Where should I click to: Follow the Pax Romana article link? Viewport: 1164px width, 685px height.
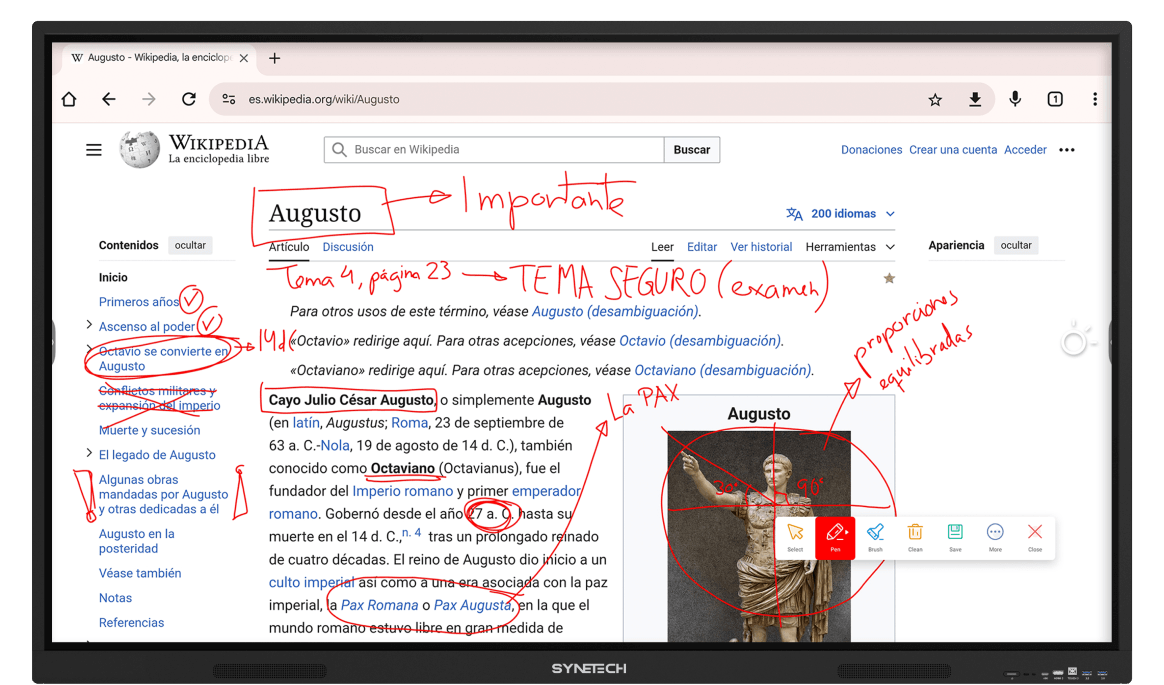379,606
